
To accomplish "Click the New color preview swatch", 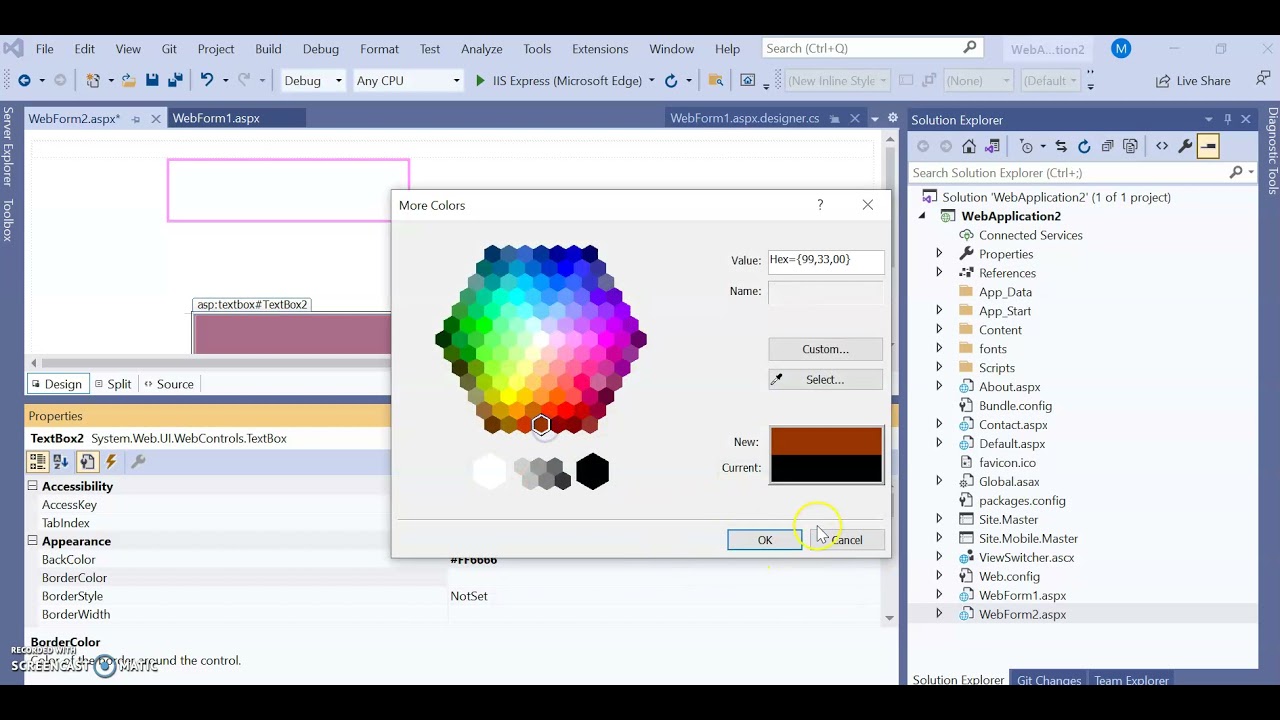I will pyautogui.click(x=826, y=441).
